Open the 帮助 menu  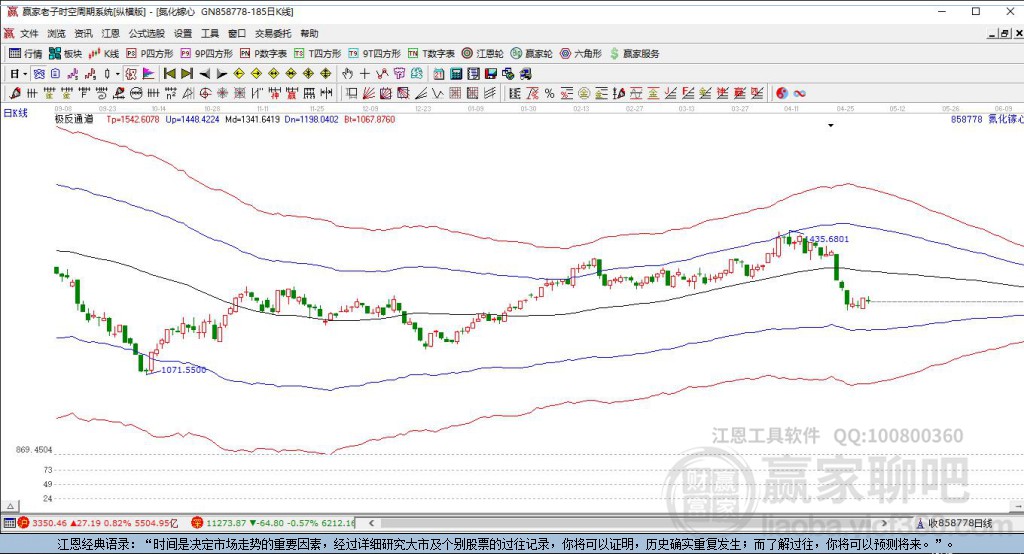tap(310, 33)
